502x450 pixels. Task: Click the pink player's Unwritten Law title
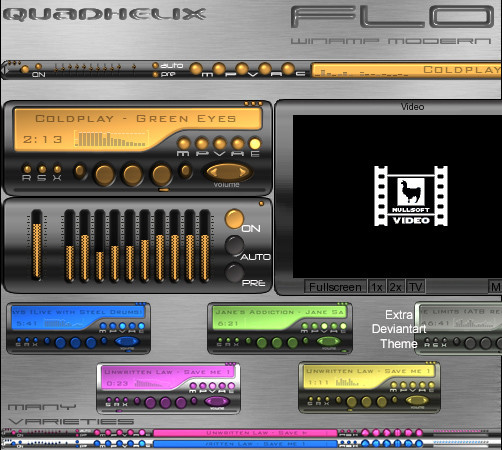[x=168, y=372]
